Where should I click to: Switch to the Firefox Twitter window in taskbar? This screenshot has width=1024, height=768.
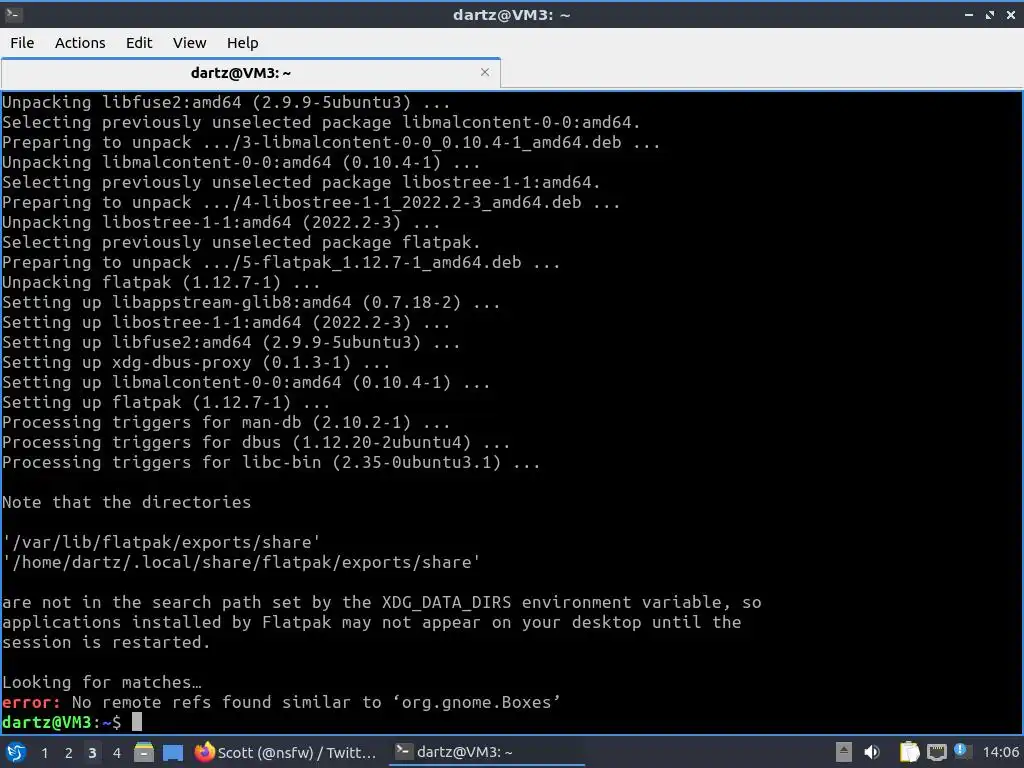click(x=286, y=752)
